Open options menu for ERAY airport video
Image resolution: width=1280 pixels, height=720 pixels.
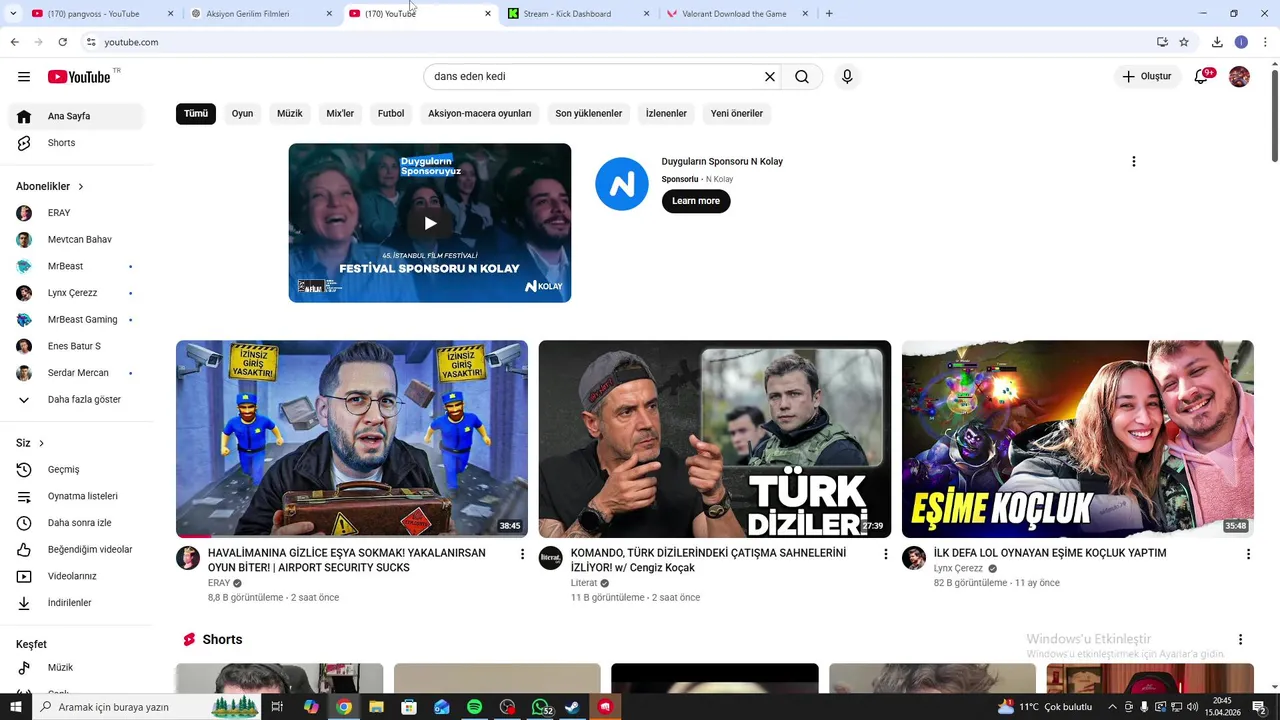pyautogui.click(x=522, y=554)
